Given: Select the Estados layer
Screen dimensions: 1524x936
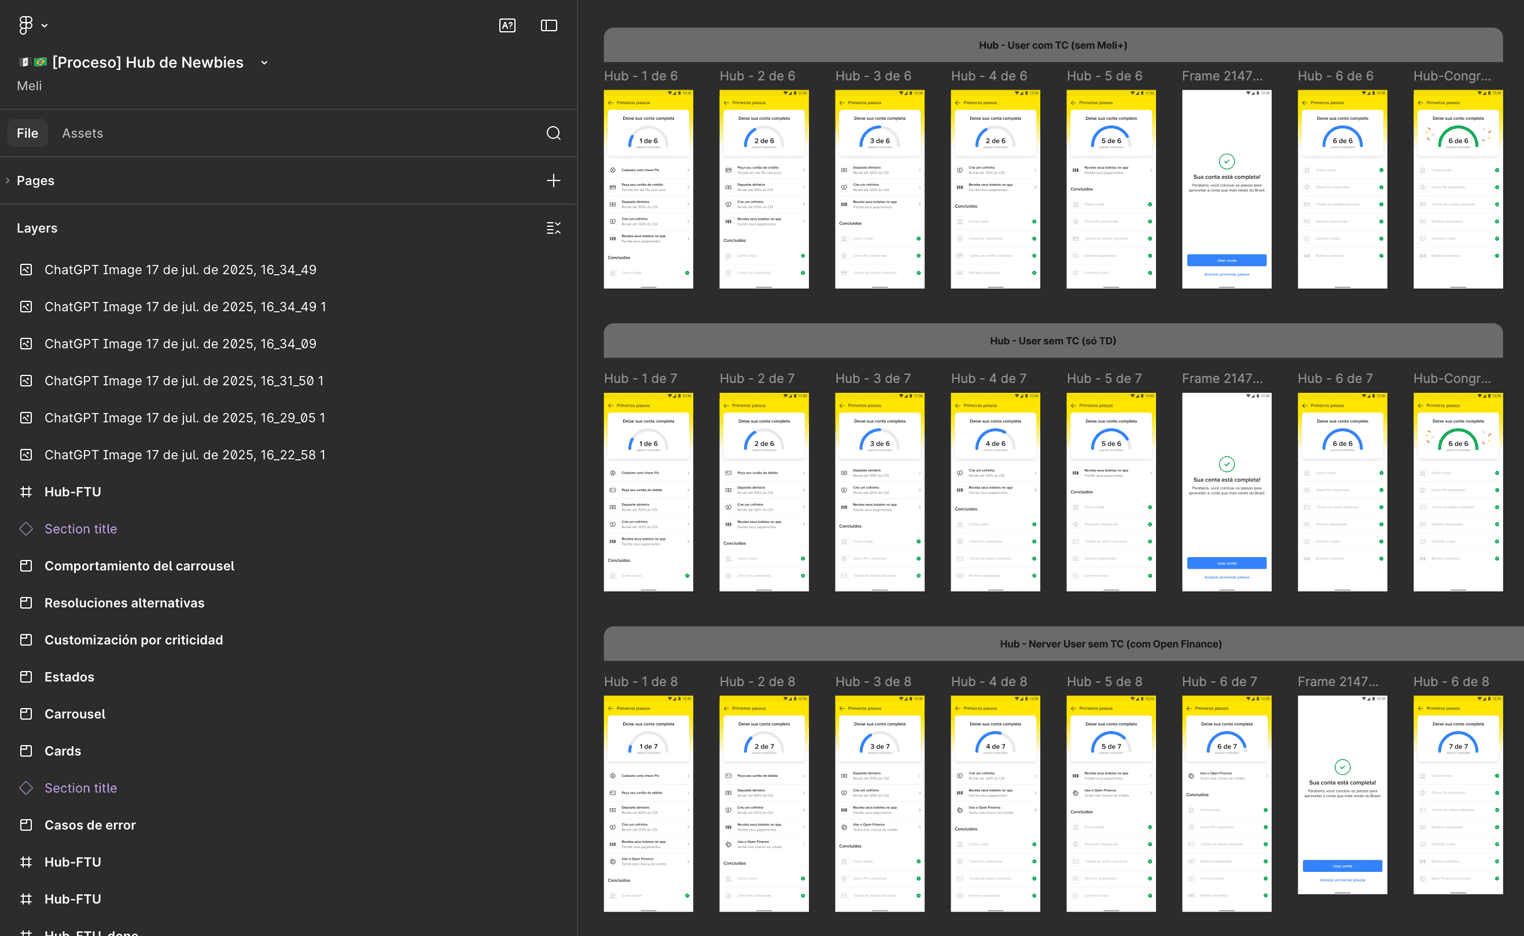Looking at the screenshot, I should [x=69, y=677].
